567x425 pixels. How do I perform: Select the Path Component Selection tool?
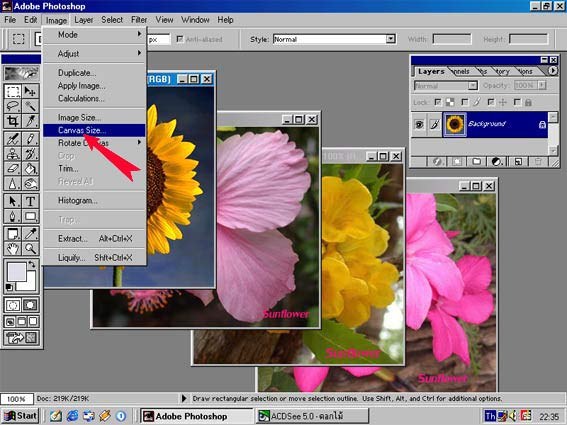[x=13, y=201]
